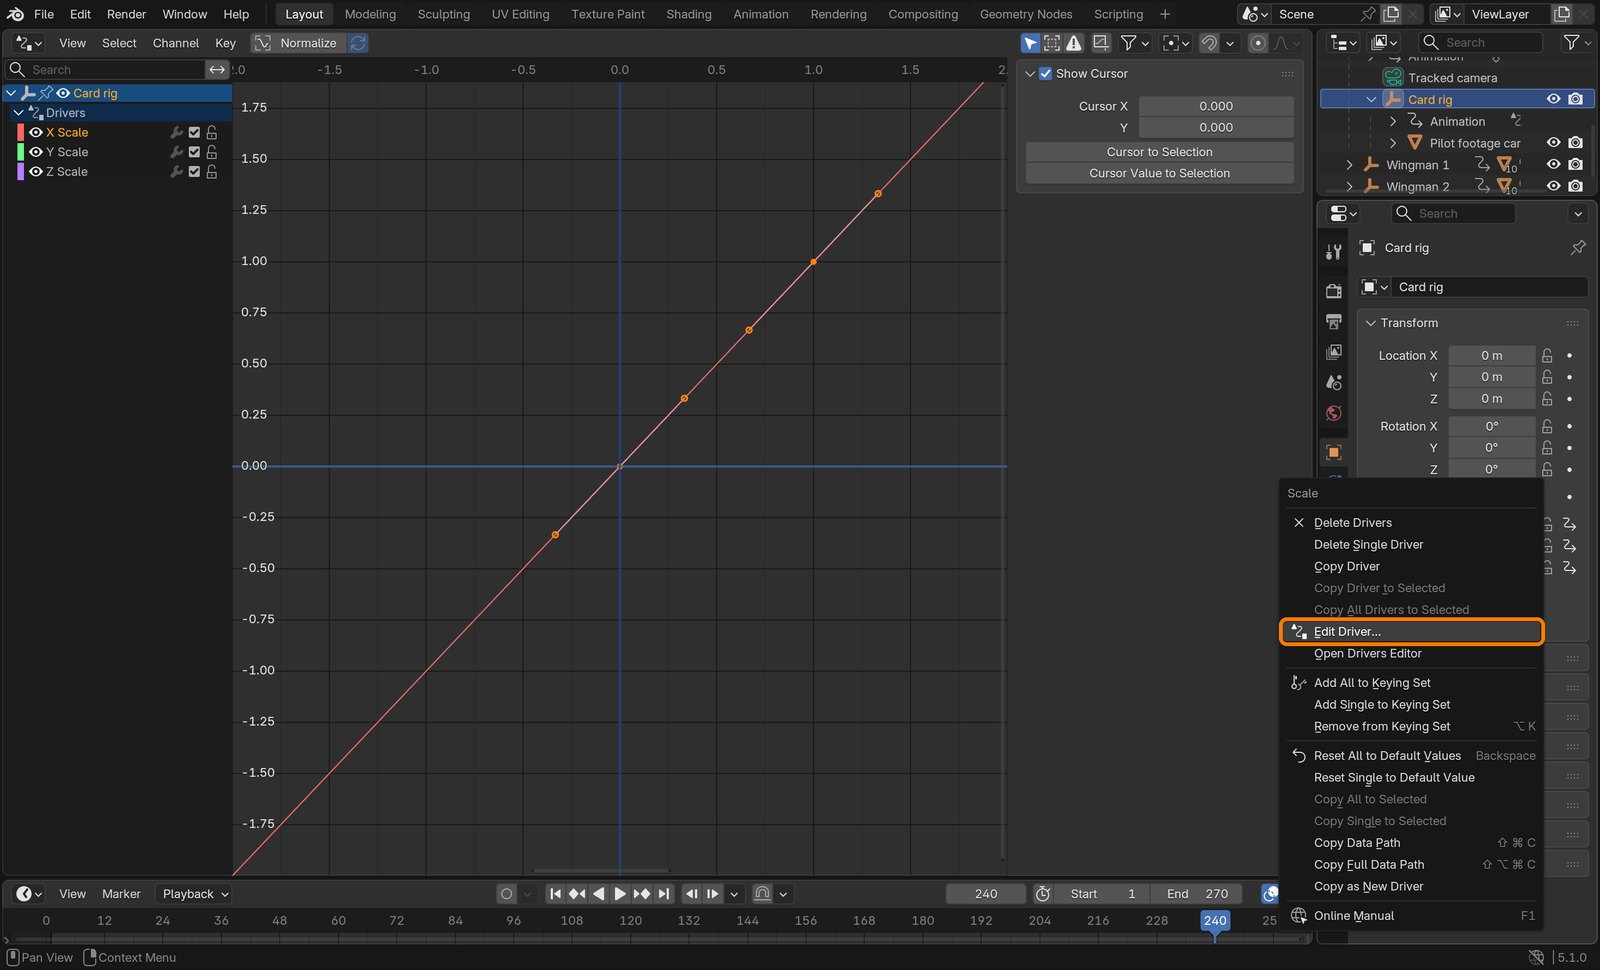Click the Cursor X value field
This screenshot has height=970, width=1600.
tap(1216, 106)
